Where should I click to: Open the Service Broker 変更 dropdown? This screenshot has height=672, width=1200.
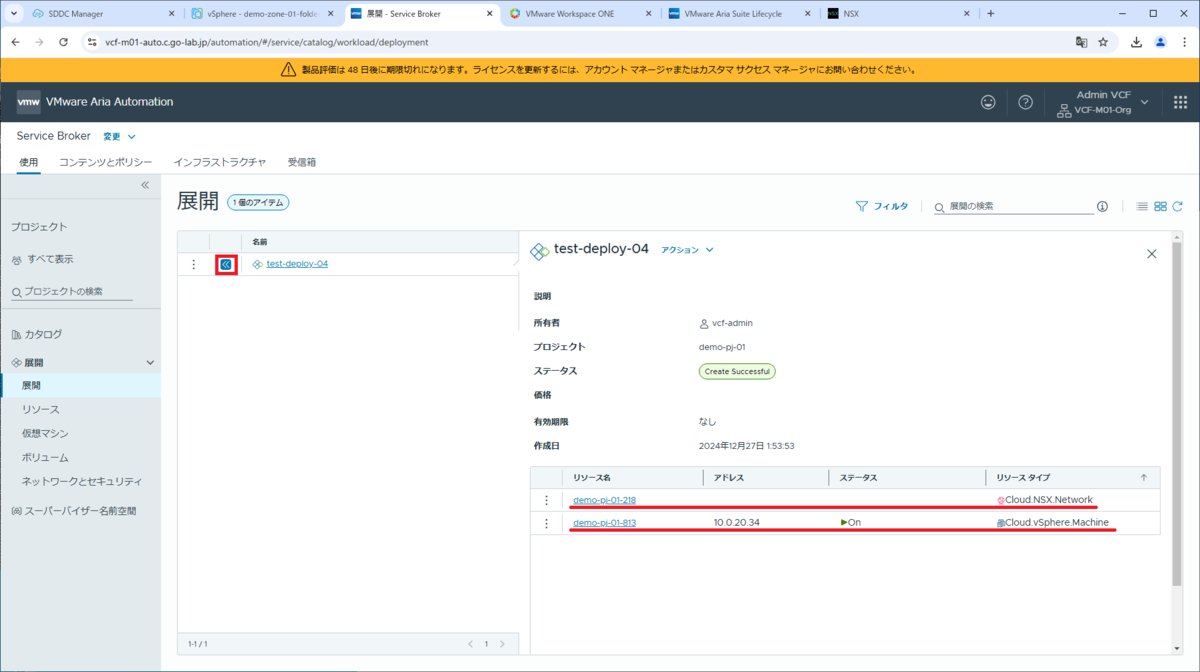[x=118, y=137]
